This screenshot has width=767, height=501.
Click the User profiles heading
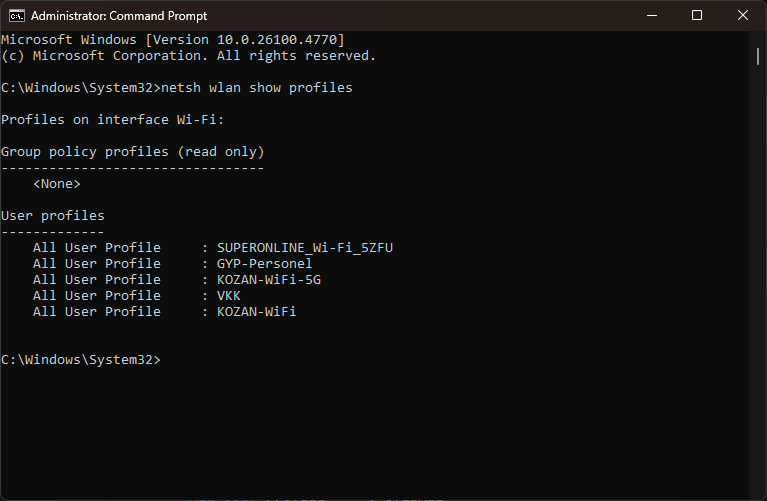[x=52, y=216]
